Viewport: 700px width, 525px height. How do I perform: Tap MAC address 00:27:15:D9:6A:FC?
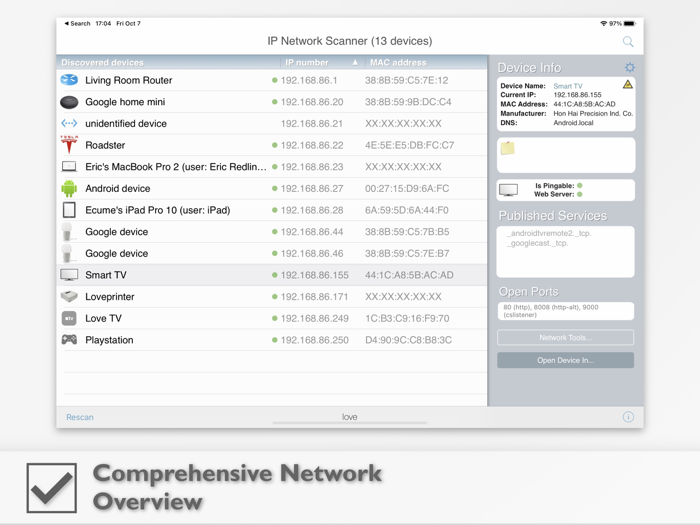tap(407, 188)
